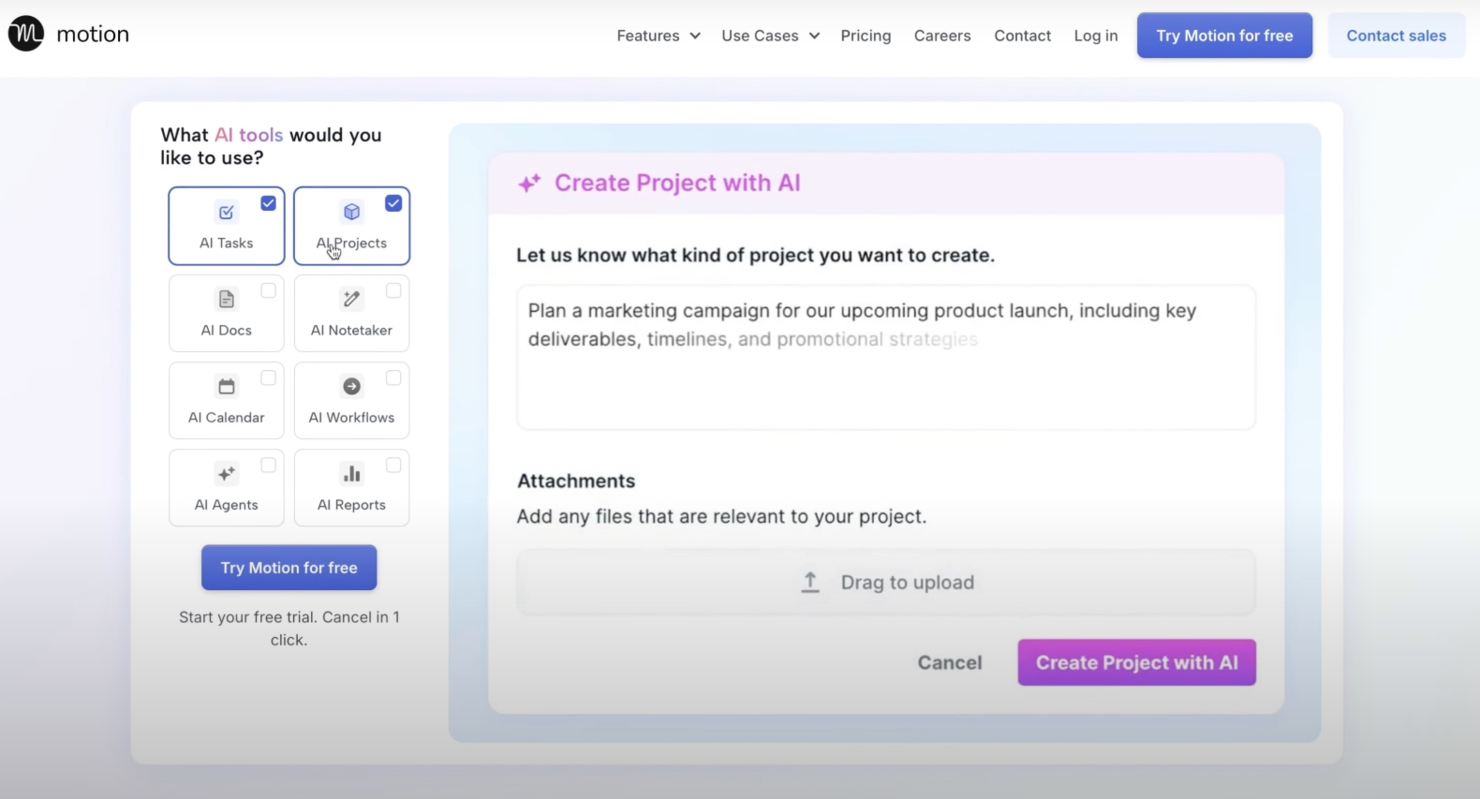Viewport: 1480px width, 799px height.
Task: Click the purple Create Project with AI button
Action: pyautogui.click(x=1137, y=662)
